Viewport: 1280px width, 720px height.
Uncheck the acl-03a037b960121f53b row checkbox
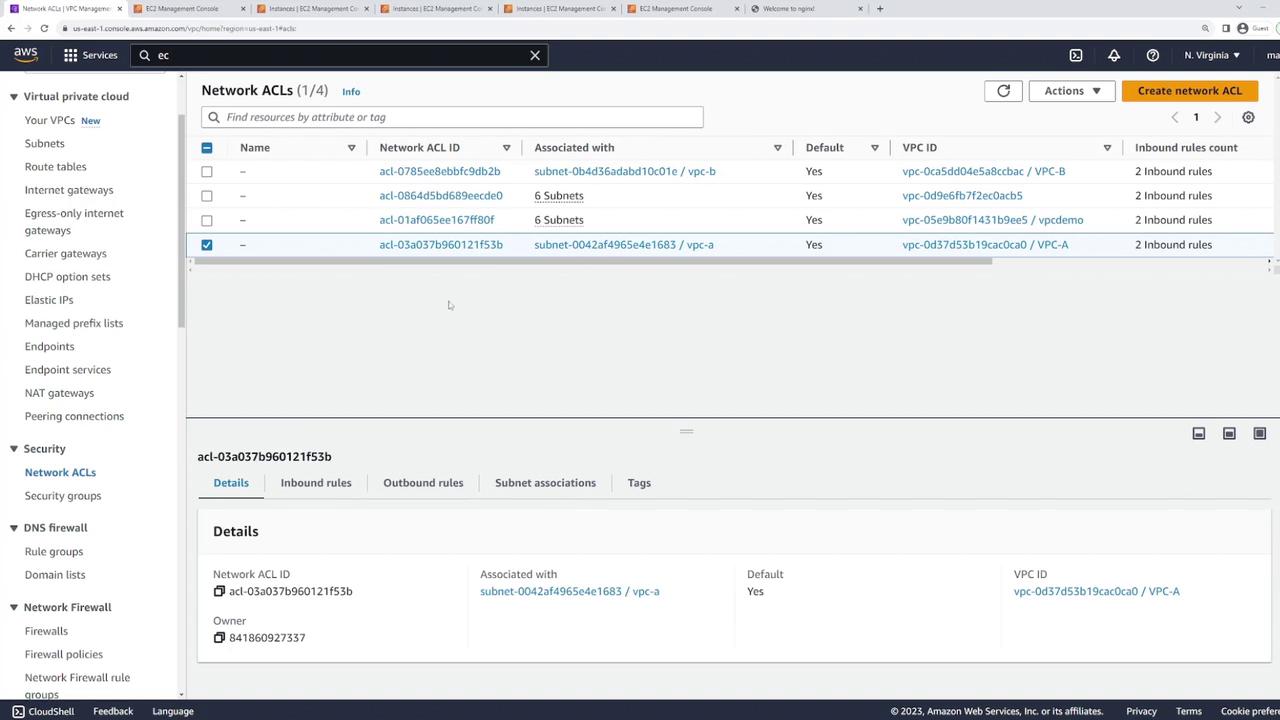(207, 245)
